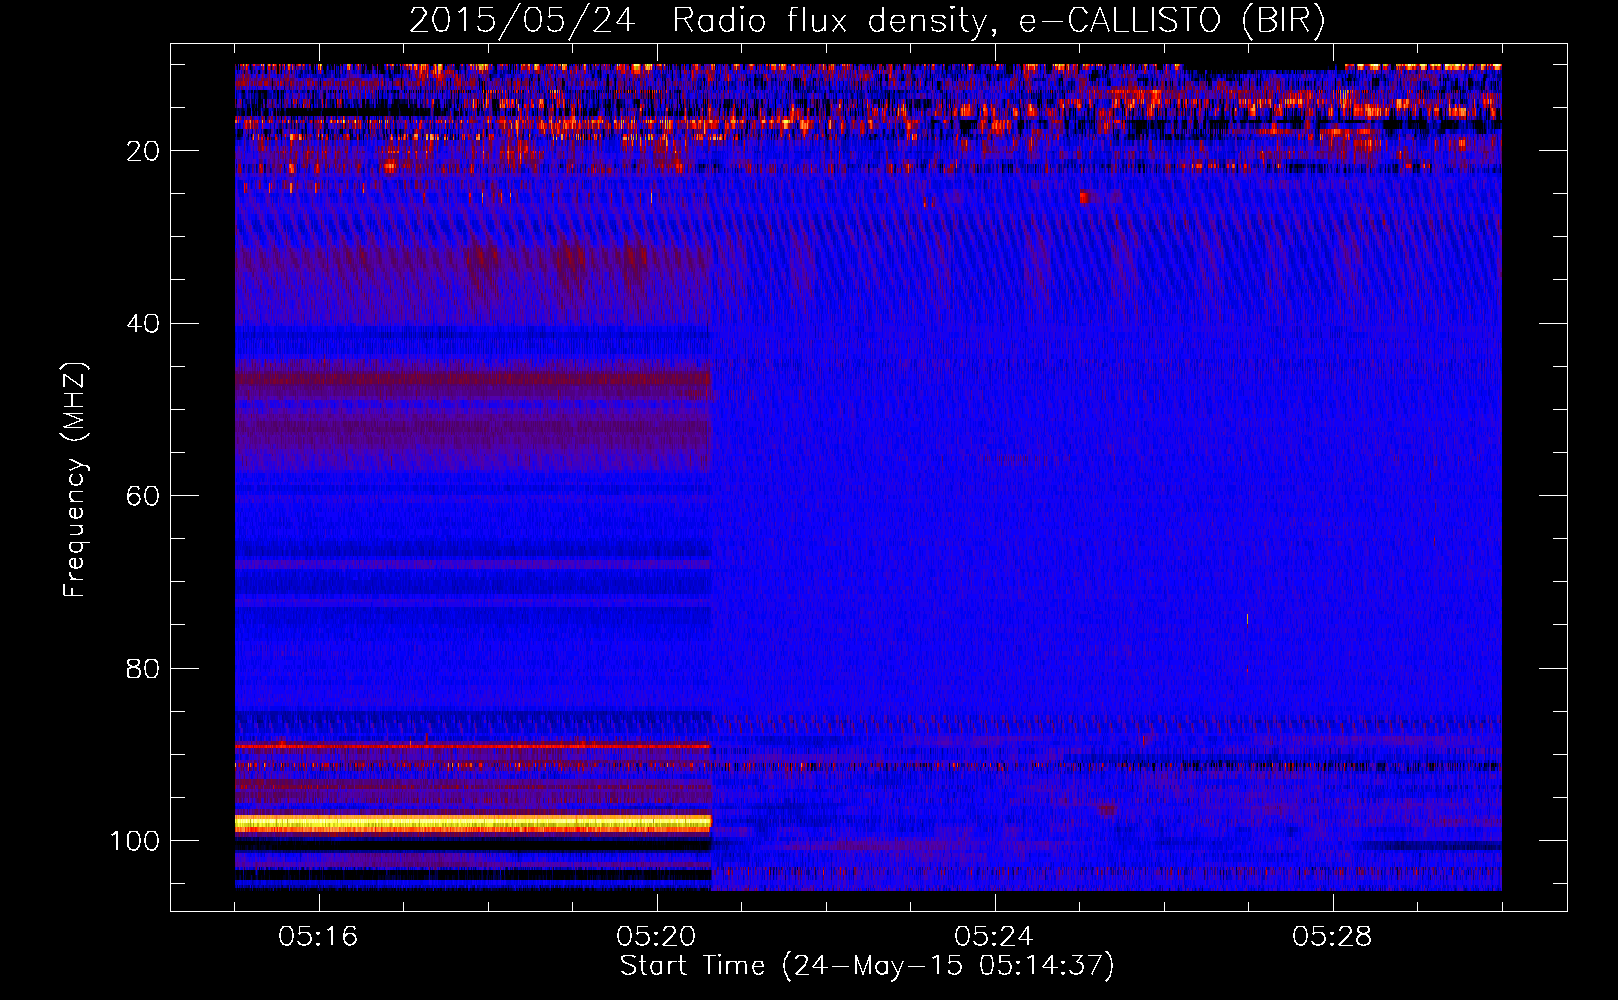The height and width of the screenshot is (1000, 1618).
Task: Click the plot title 'Radio flux density, e-CALLISTO (BIR)'
Action: coord(997,20)
